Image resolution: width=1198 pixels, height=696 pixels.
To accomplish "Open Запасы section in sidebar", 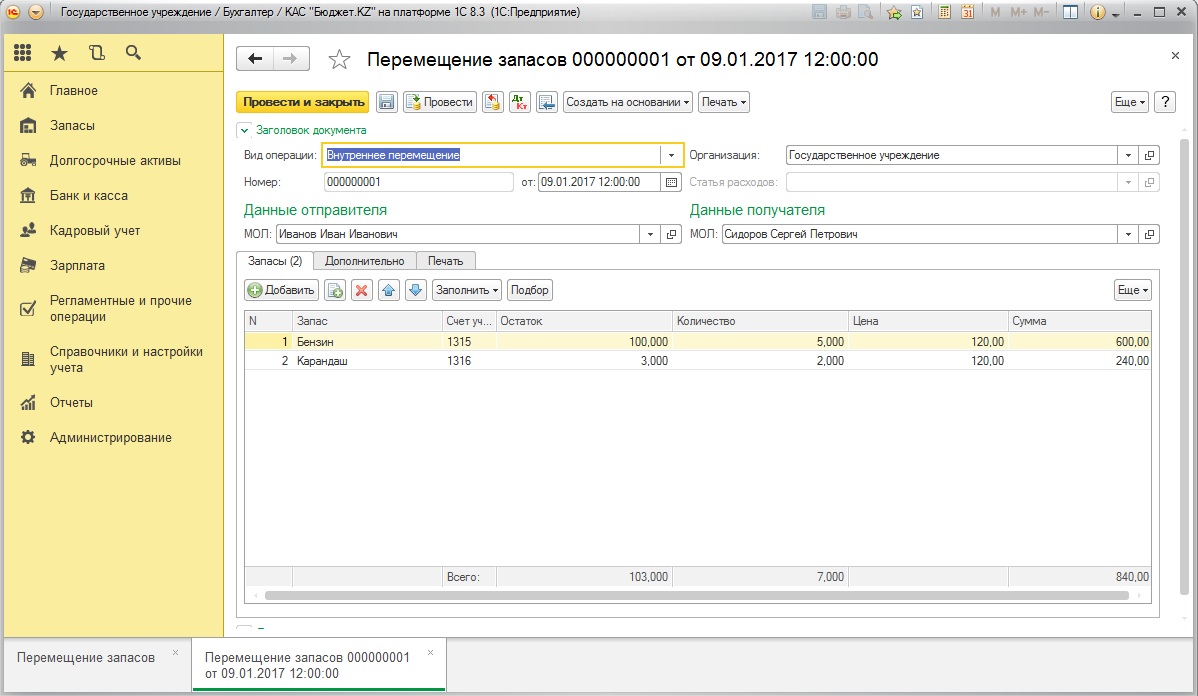I will point(73,125).
